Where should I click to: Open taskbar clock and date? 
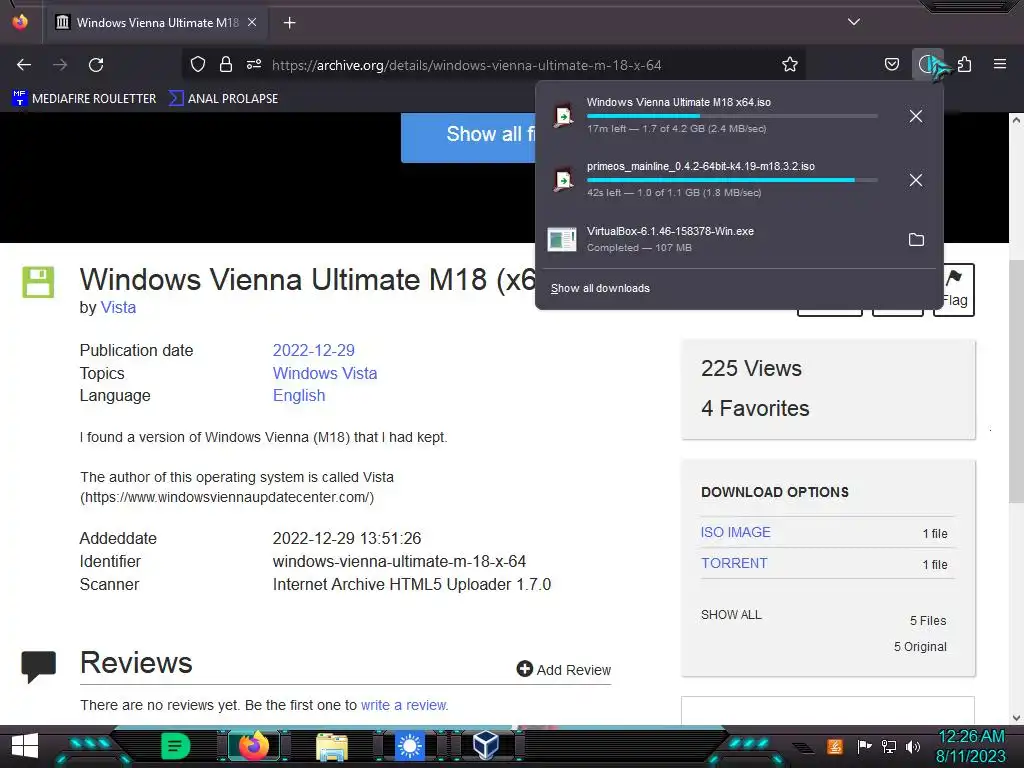tap(972, 746)
